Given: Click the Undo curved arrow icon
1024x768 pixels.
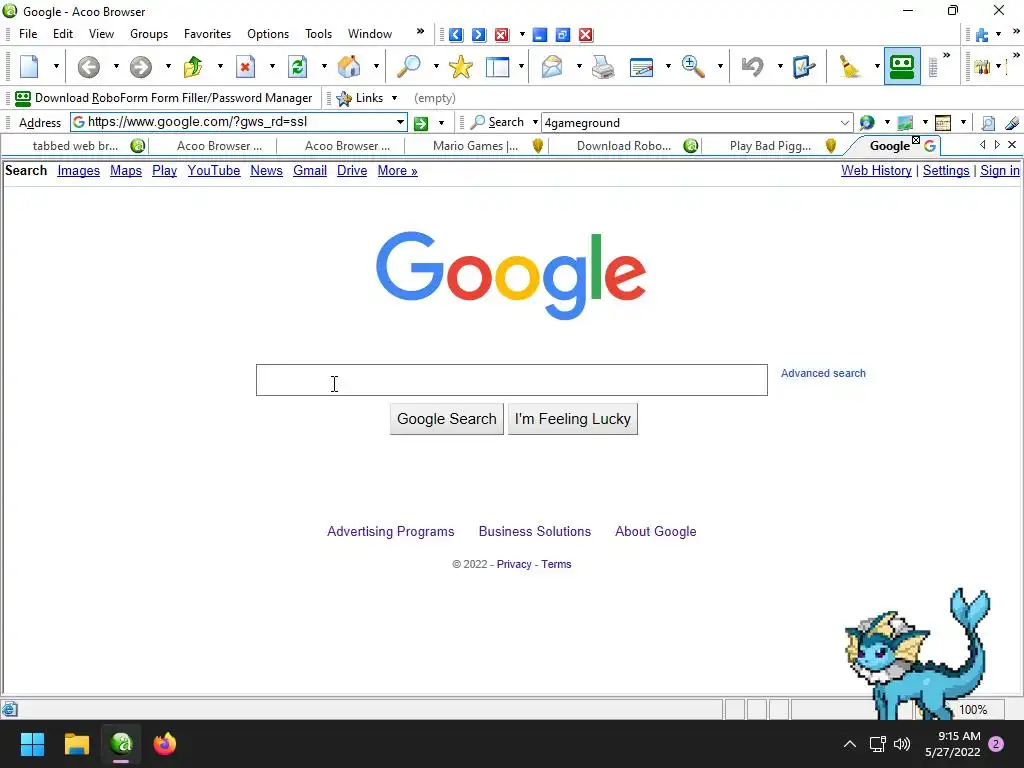Looking at the screenshot, I should (752, 67).
